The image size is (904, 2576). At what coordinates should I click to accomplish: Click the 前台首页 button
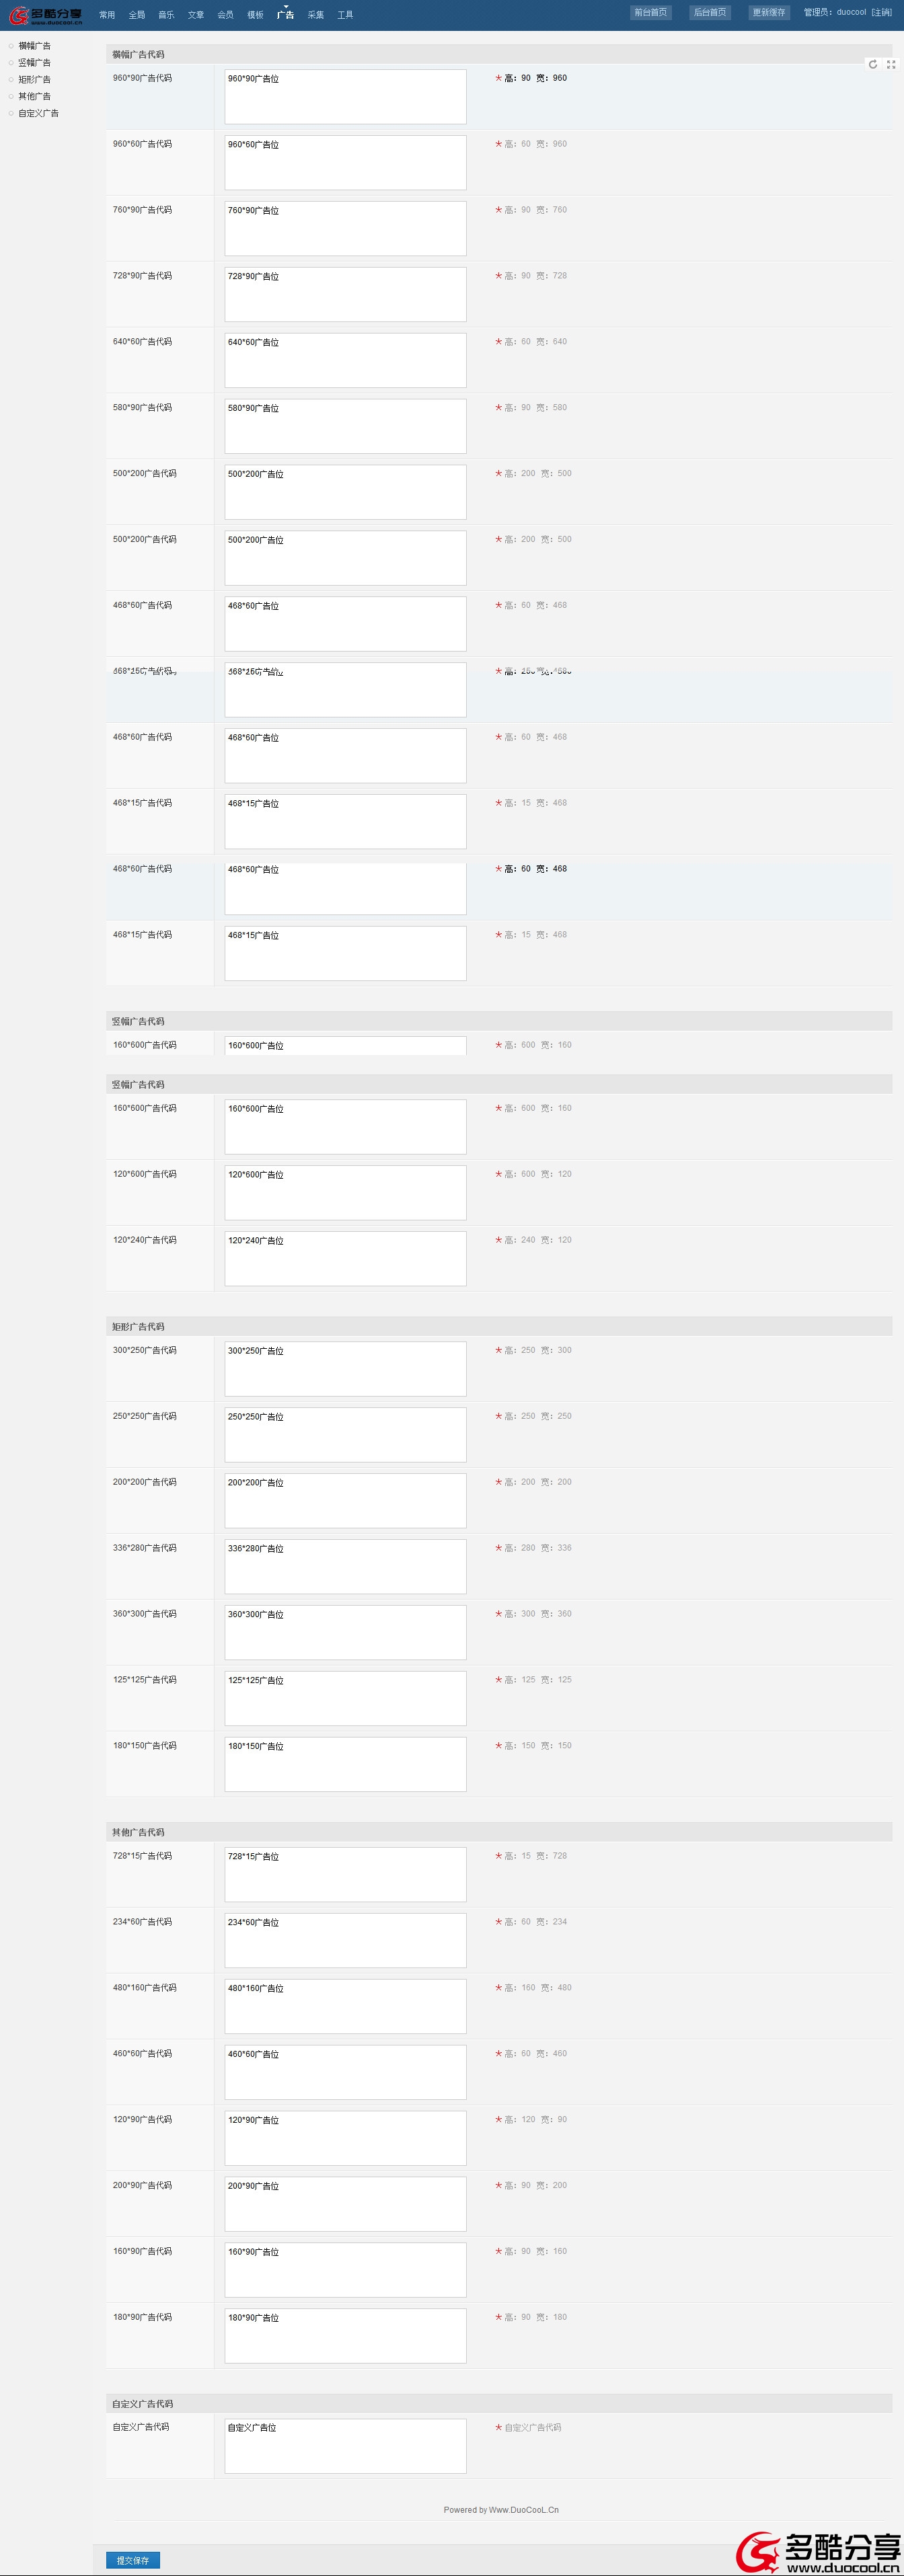650,12
